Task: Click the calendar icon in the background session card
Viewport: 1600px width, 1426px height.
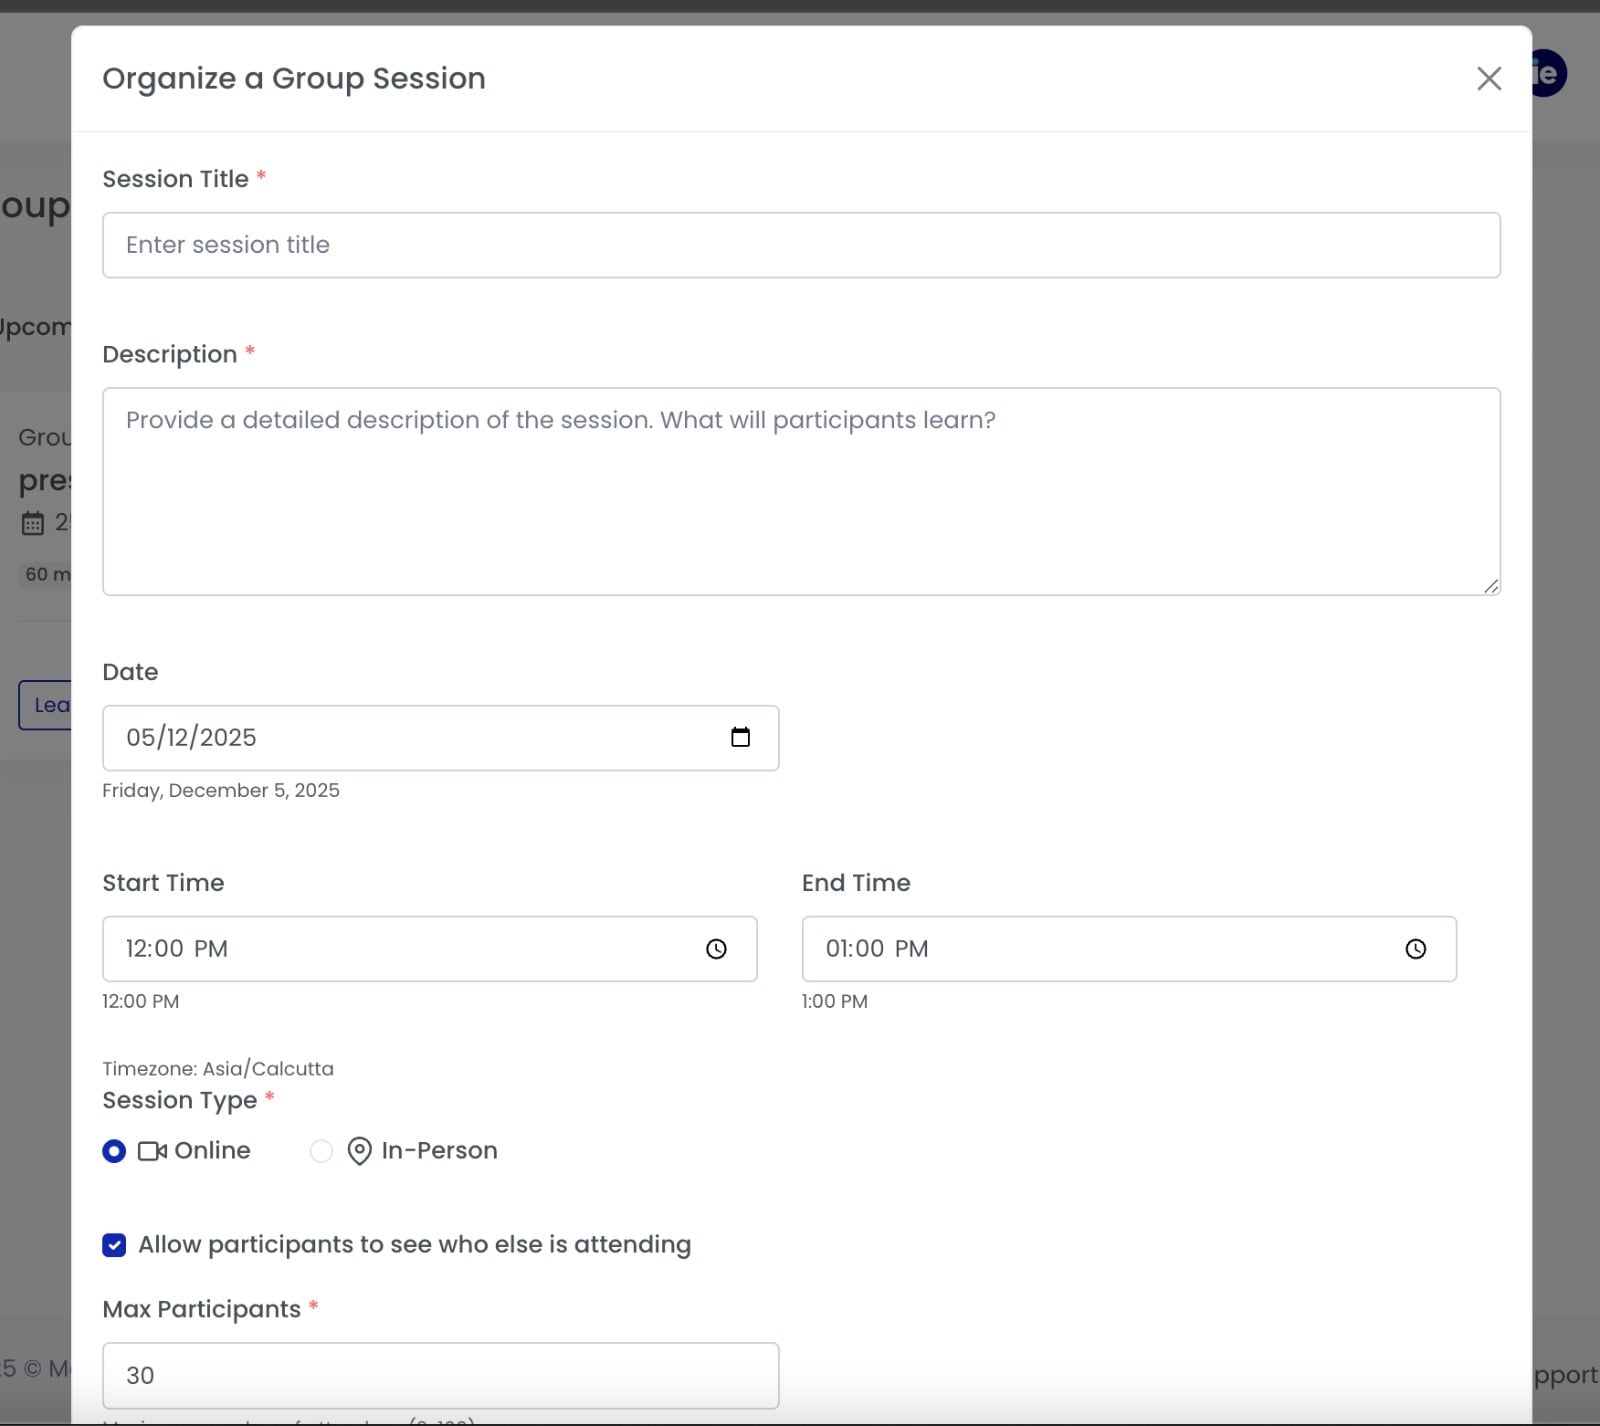Action: tap(33, 523)
